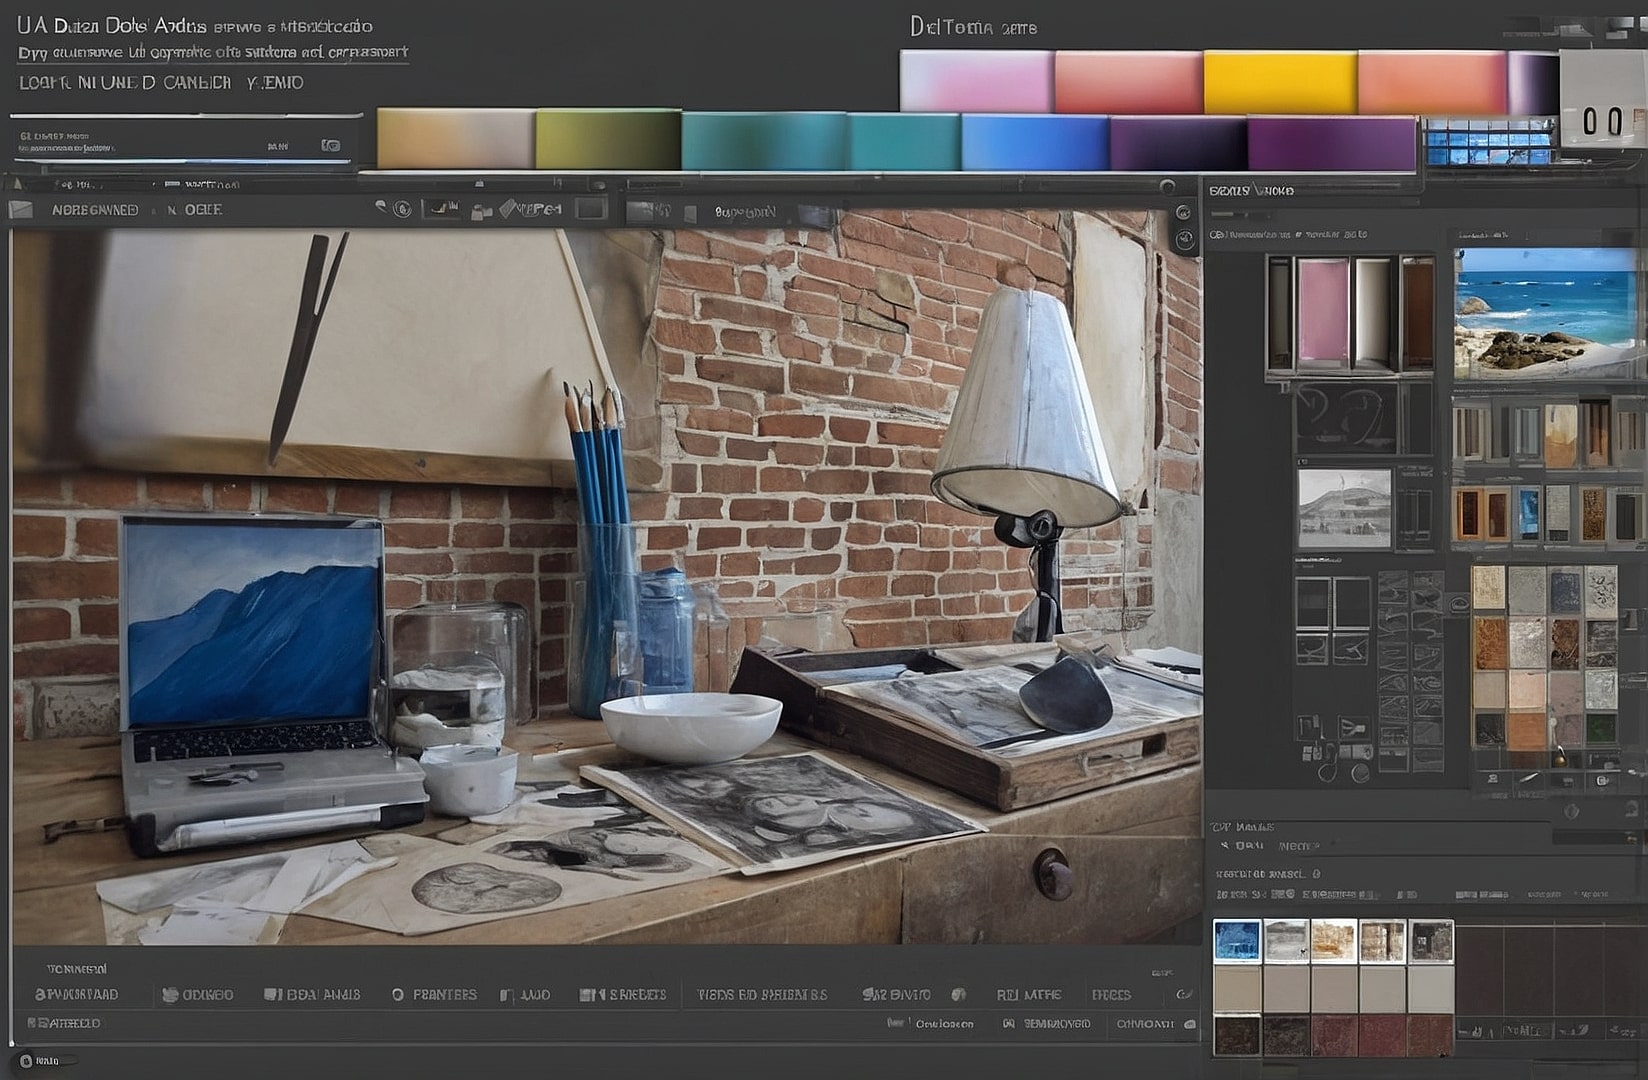Click the spiral icon left of the material grid
The height and width of the screenshot is (1080, 1648).
point(1459,602)
